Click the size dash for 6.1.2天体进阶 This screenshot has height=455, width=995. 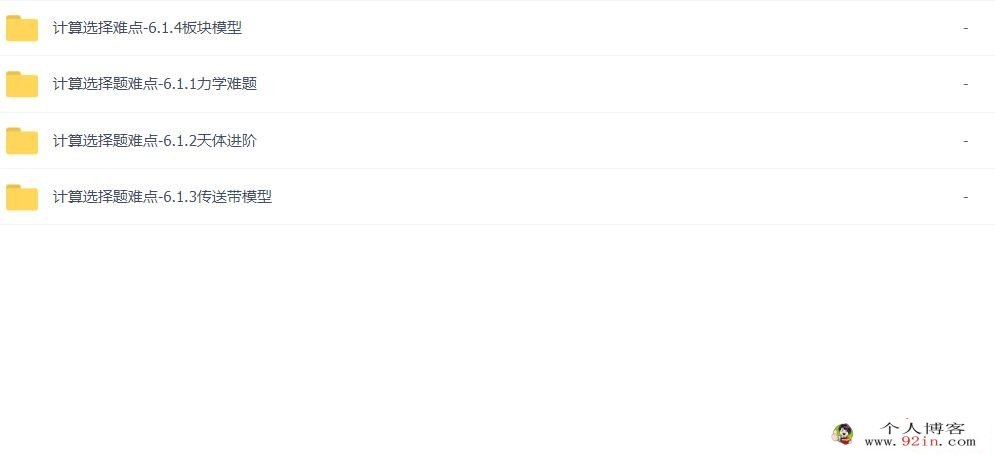click(965, 140)
